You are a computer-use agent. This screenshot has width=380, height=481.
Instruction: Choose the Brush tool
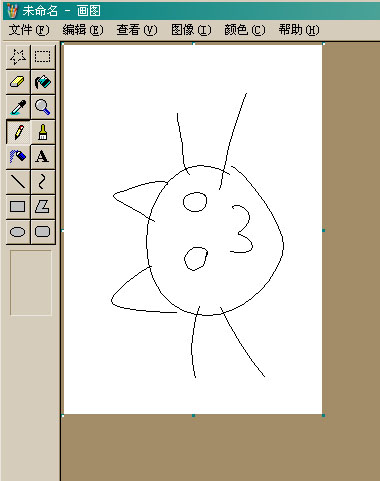[x=43, y=132]
